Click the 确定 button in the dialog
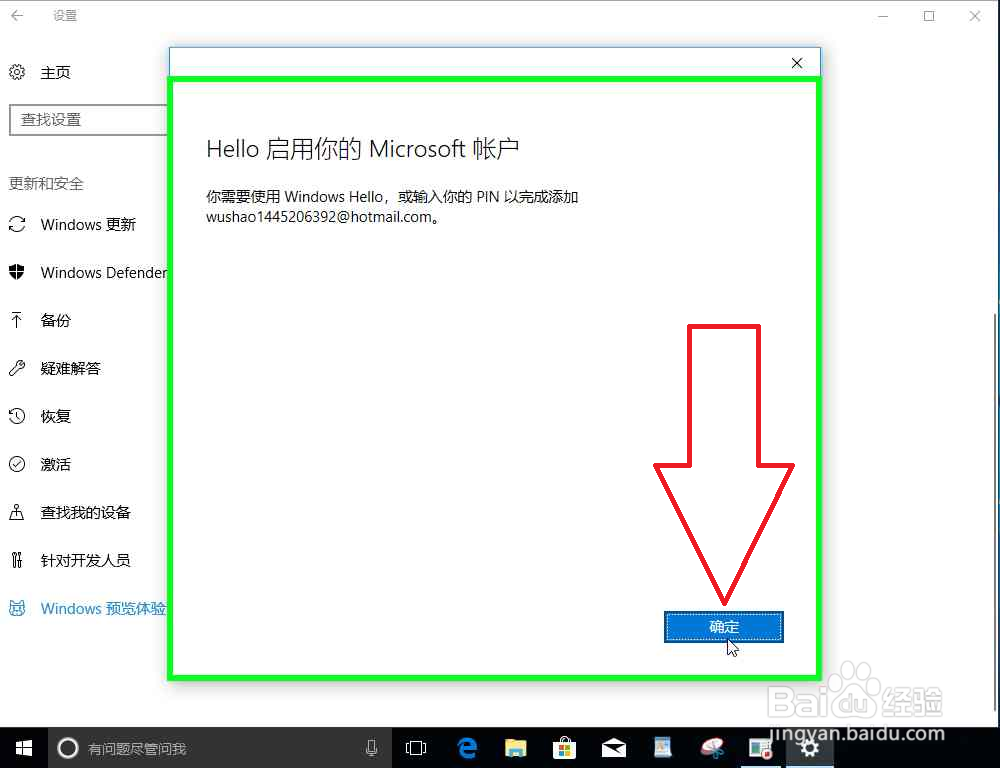This screenshot has height=768, width=1000. [x=724, y=627]
